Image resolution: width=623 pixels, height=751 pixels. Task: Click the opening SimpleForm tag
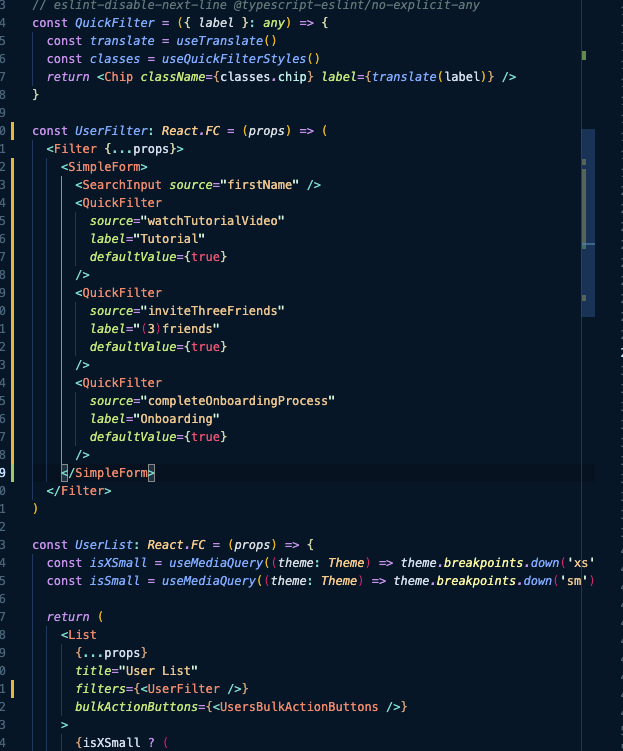pyautogui.click(x=104, y=167)
